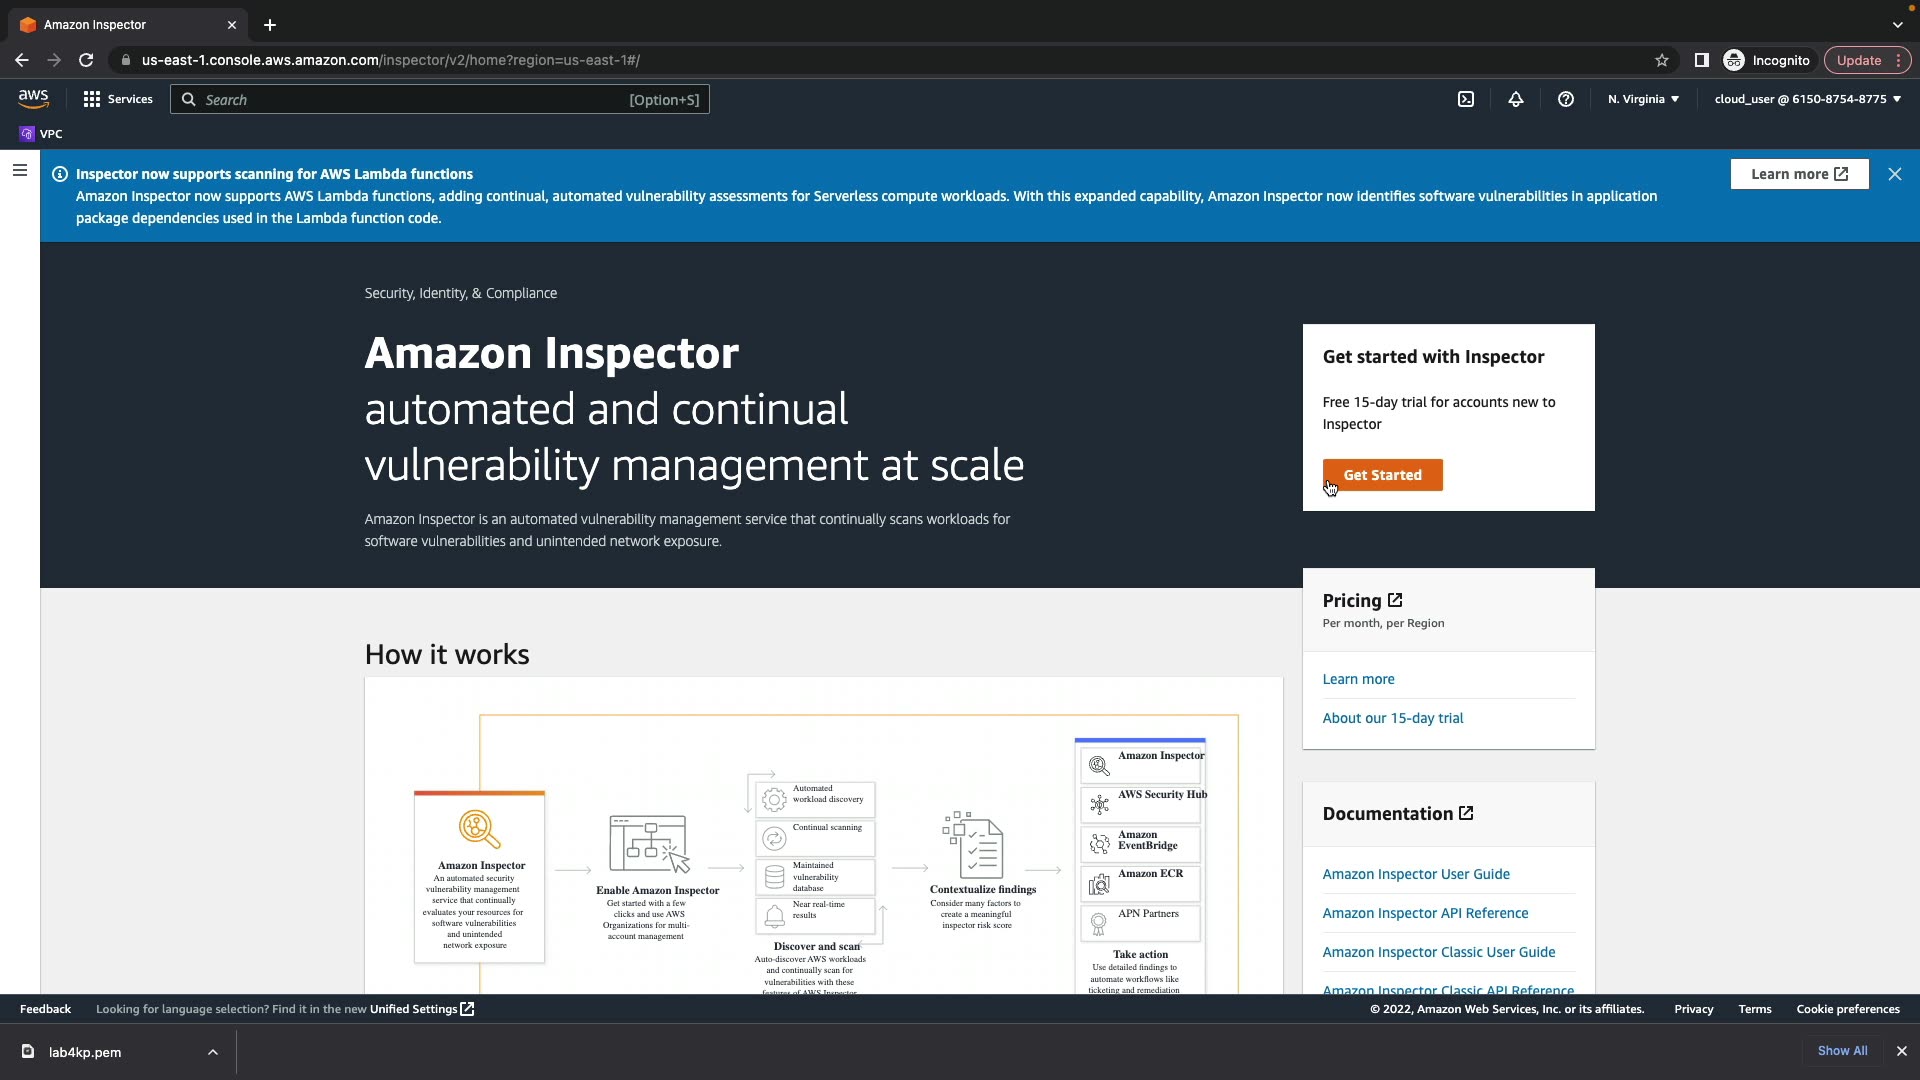Open a new browser tab
This screenshot has height=1080, width=1920.
[x=269, y=25]
